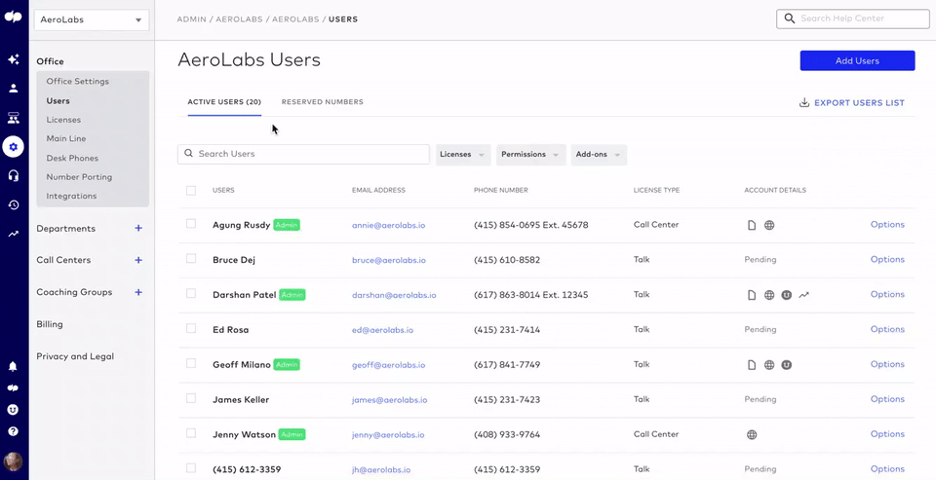Open Options for Darshan Patel
The width and height of the screenshot is (936, 480).
tap(887, 294)
